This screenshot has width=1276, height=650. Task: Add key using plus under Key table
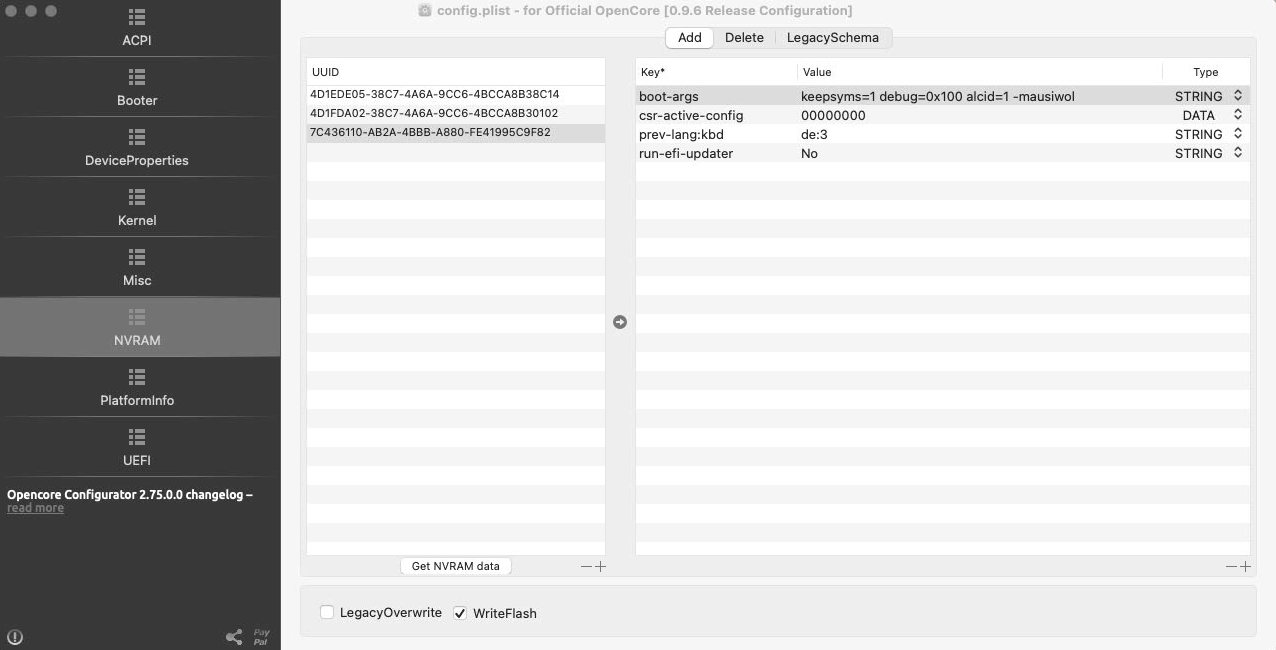[x=1245, y=567]
